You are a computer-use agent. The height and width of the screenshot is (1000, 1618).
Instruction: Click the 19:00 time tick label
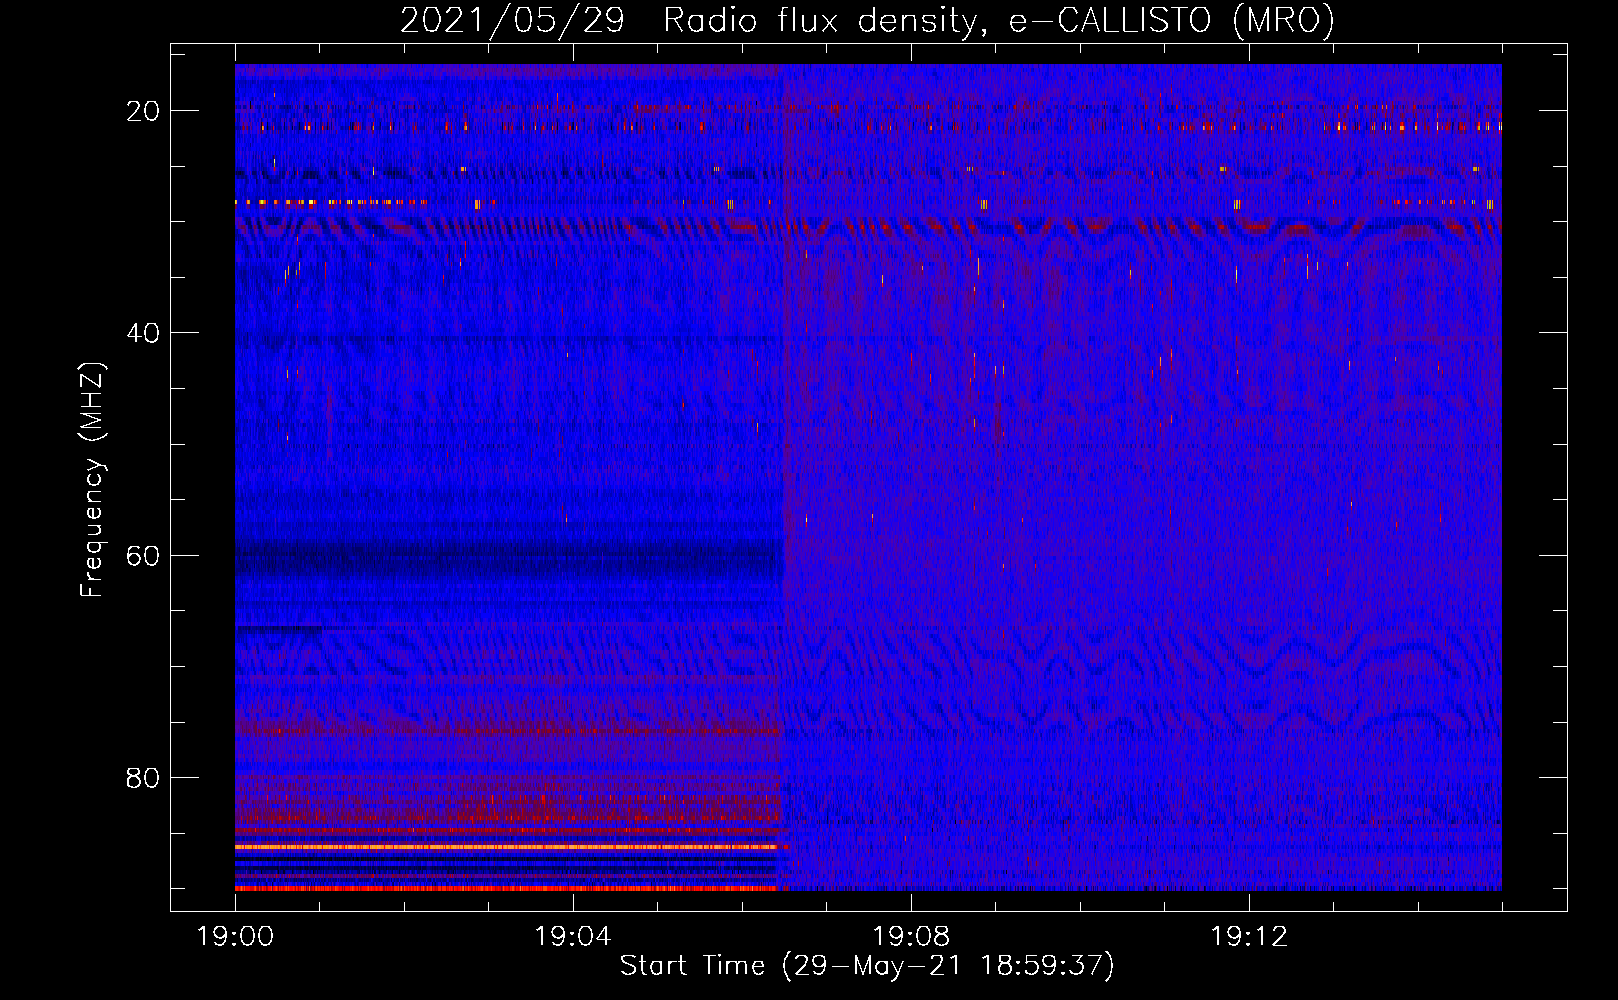coord(235,937)
